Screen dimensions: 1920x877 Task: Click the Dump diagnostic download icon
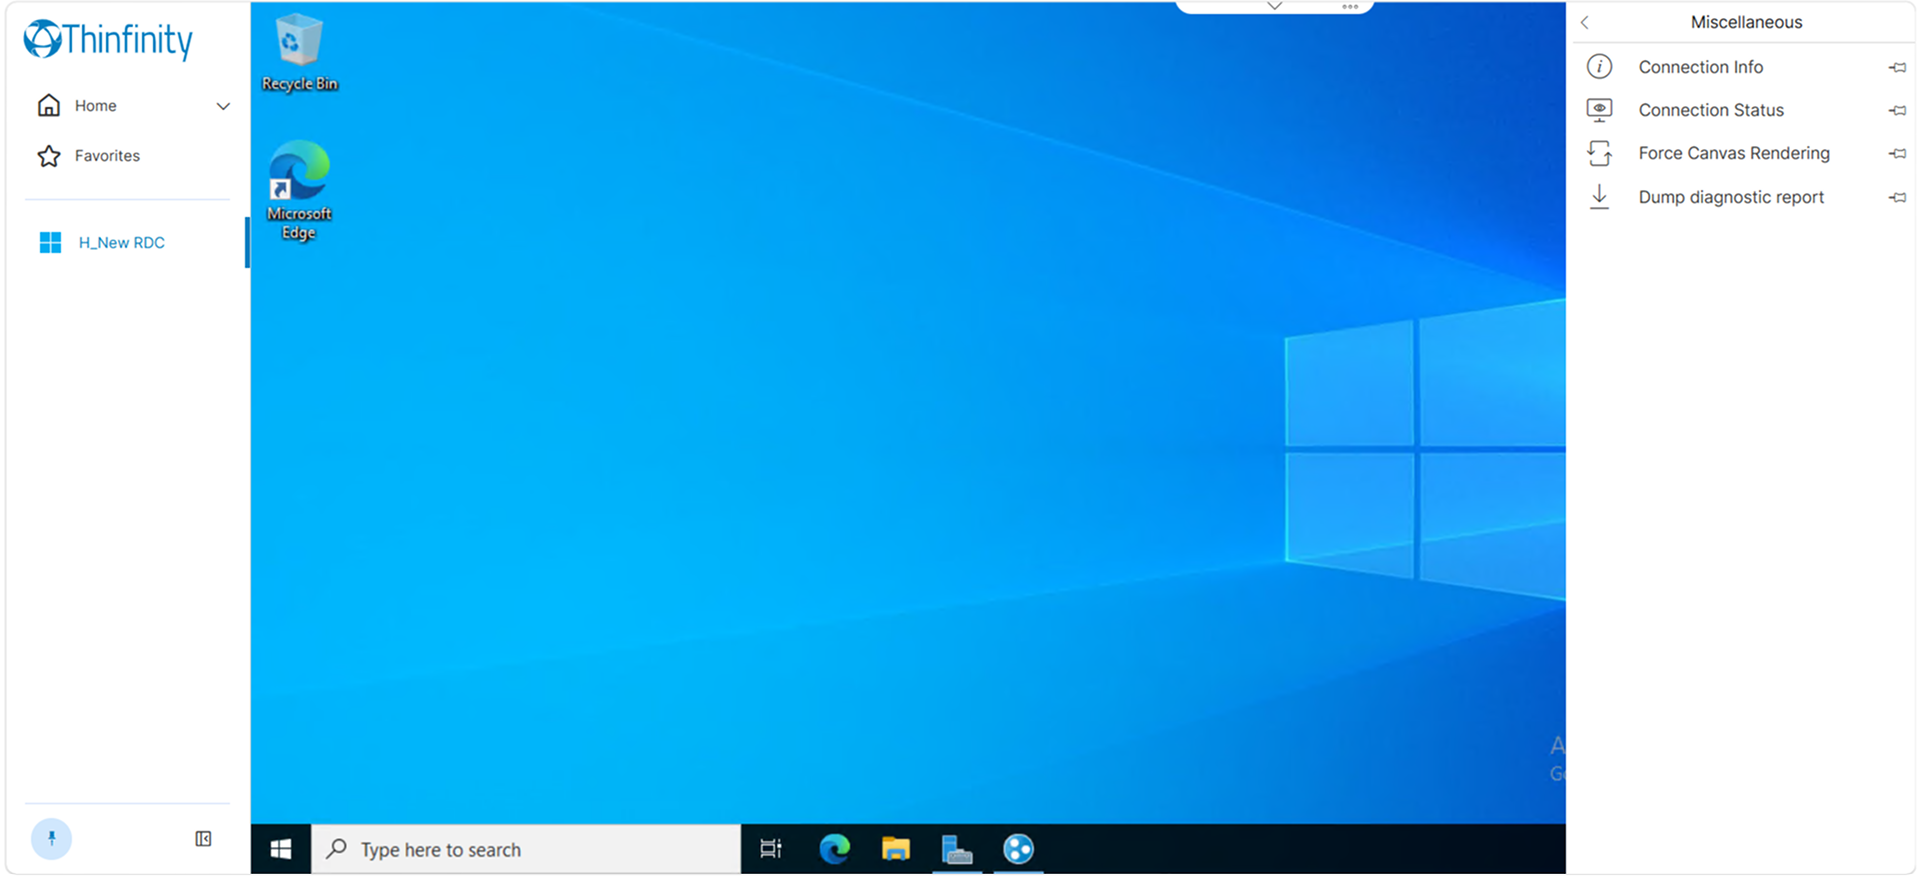click(x=1600, y=196)
